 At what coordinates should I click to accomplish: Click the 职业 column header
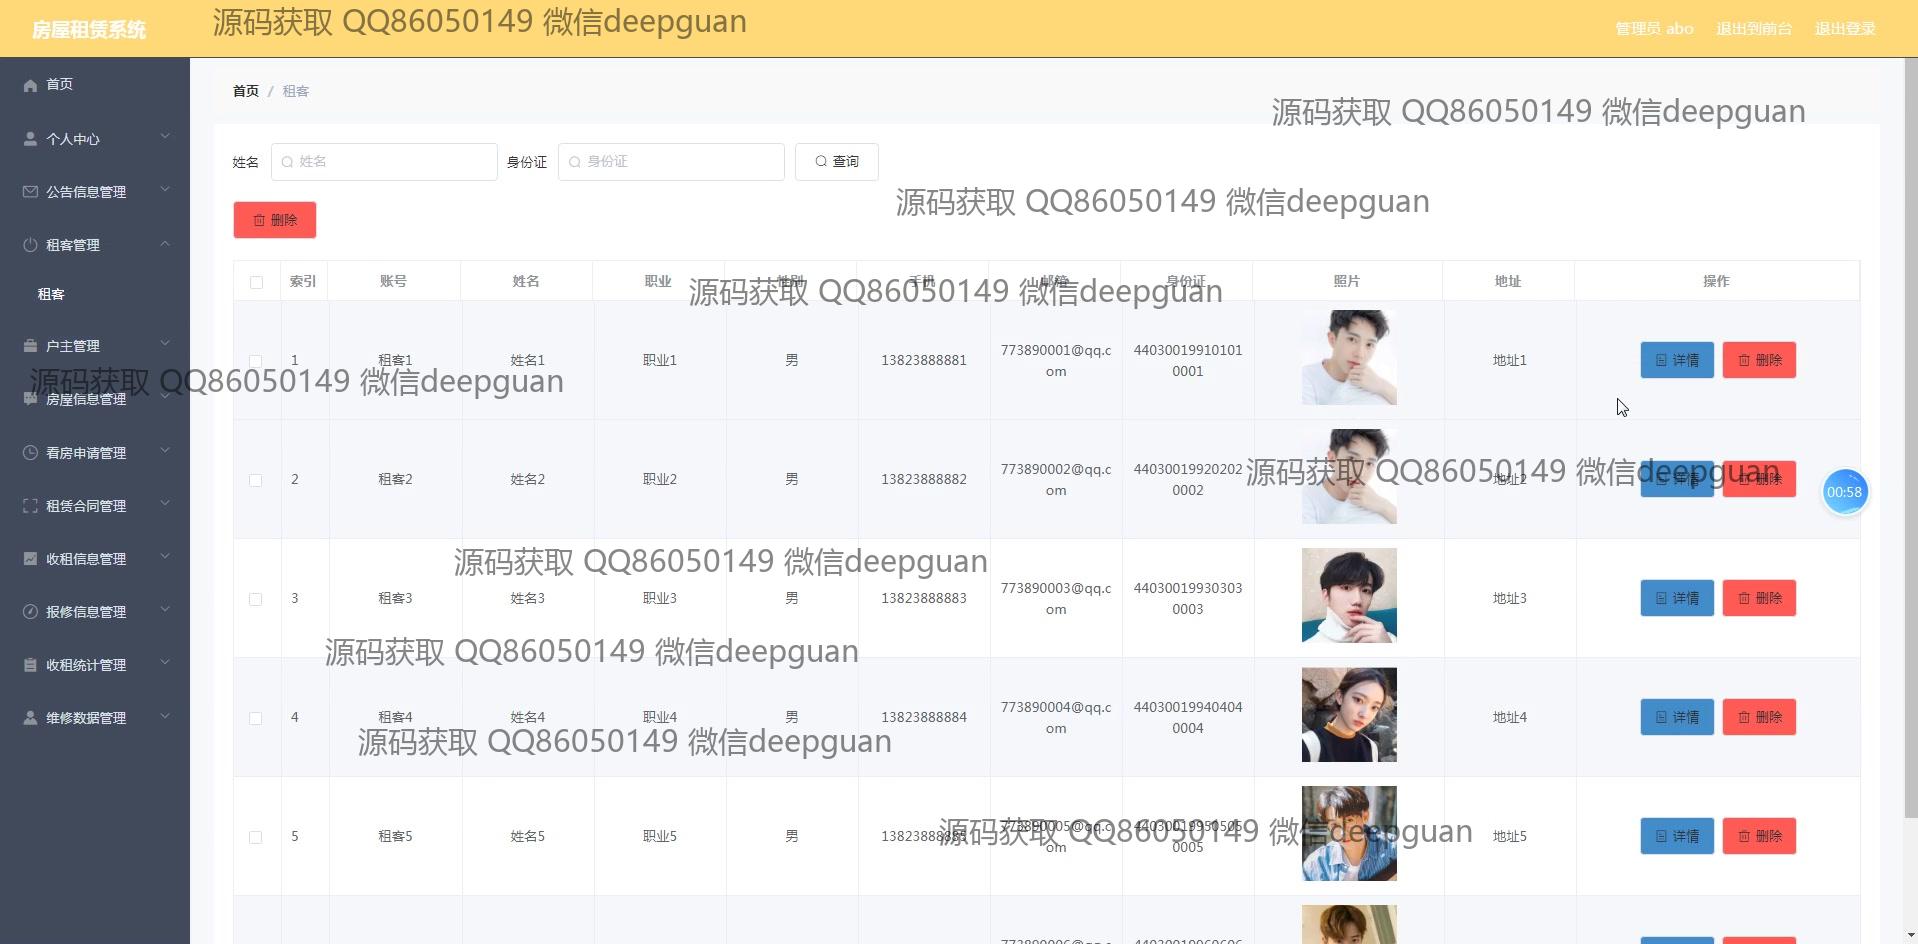pos(658,282)
